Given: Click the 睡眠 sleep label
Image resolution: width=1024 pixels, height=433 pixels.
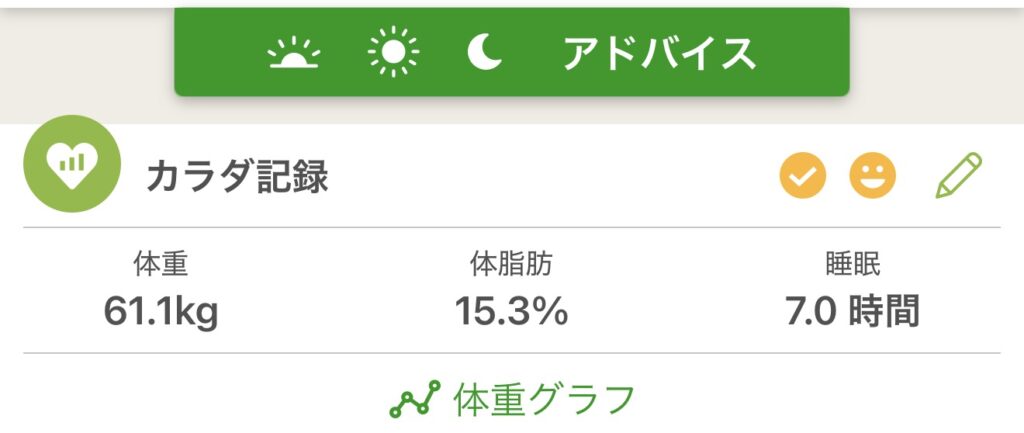Looking at the screenshot, I should click(852, 264).
